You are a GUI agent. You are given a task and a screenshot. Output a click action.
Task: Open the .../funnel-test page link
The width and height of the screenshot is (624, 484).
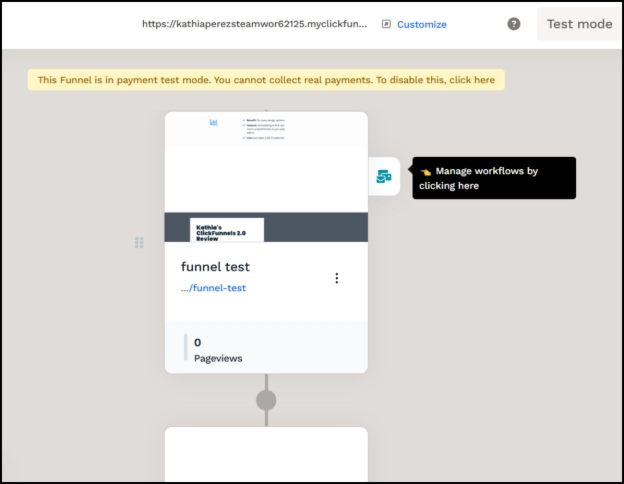[213, 288]
